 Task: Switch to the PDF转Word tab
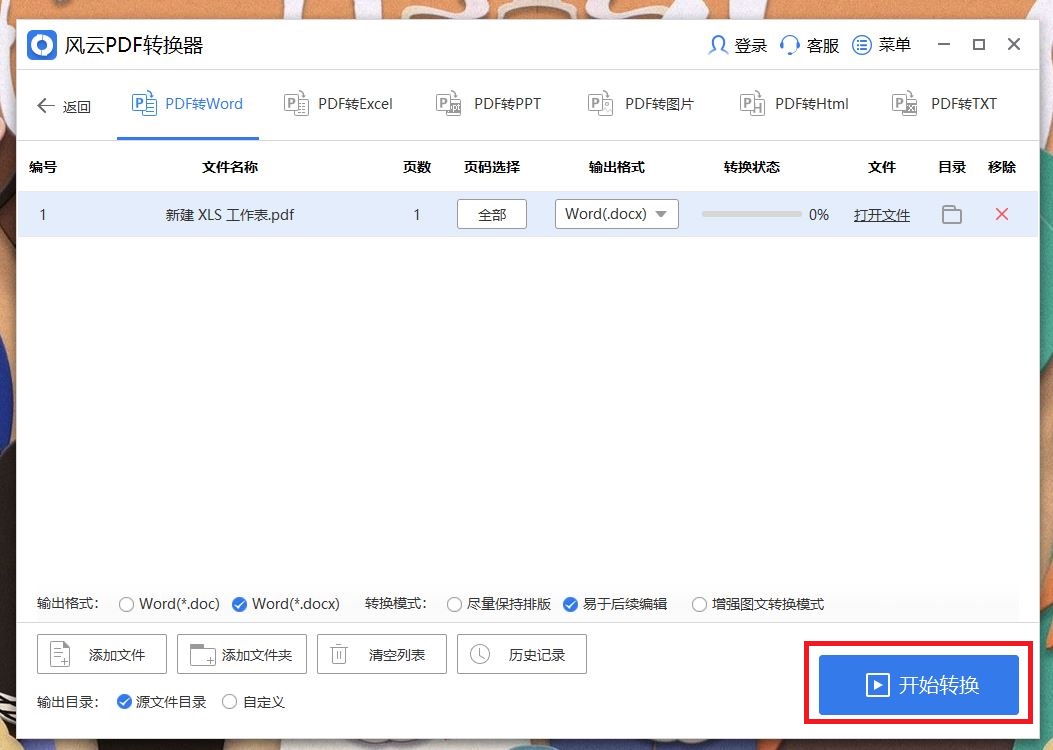click(187, 104)
